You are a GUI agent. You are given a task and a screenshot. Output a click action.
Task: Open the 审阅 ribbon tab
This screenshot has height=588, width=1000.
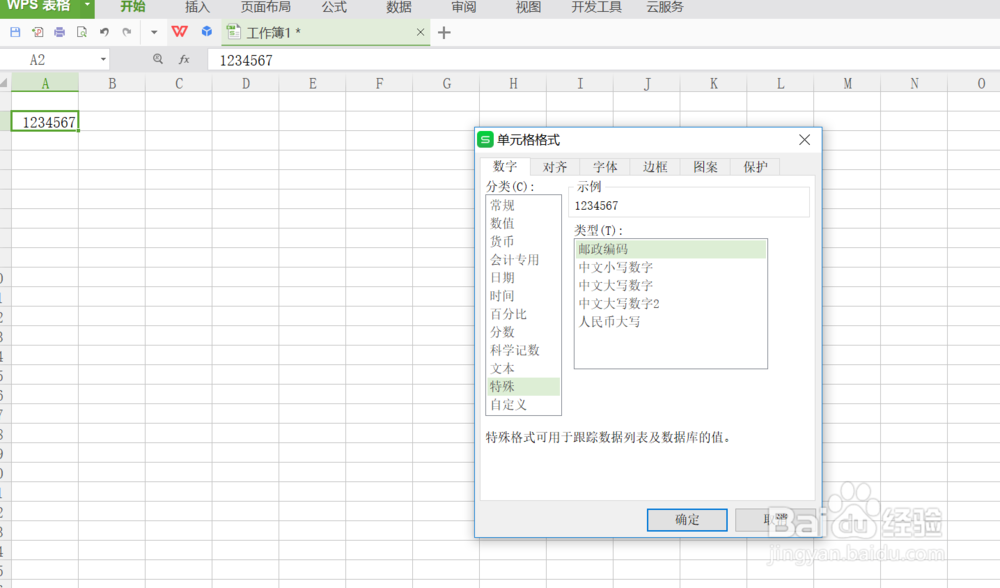point(464,7)
